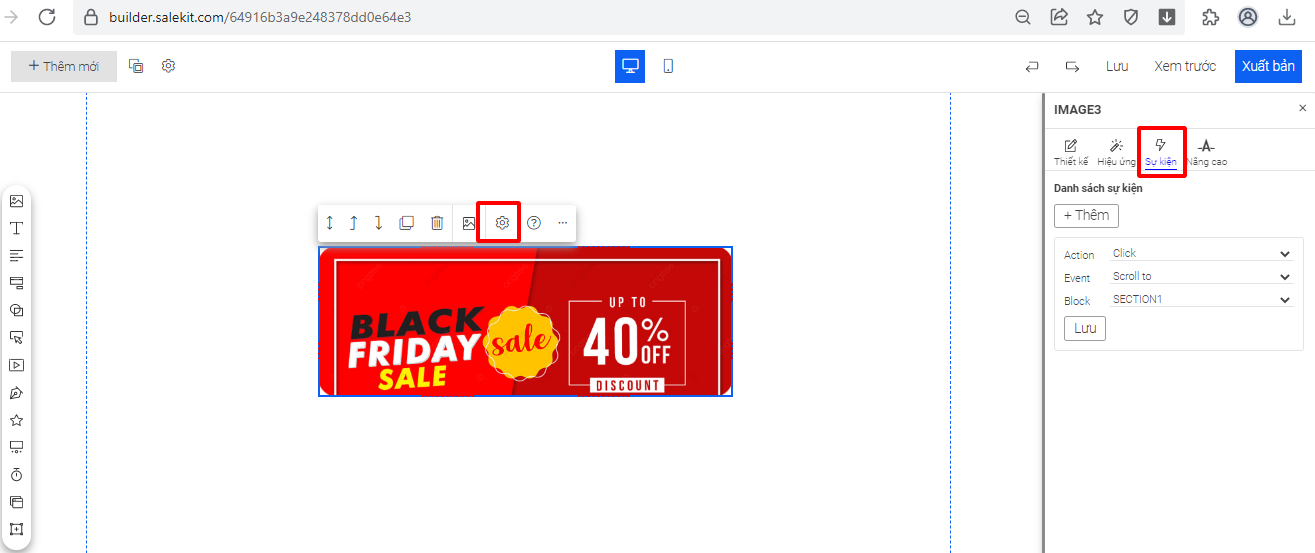Open the Thiết kế tab

pos(1071,152)
